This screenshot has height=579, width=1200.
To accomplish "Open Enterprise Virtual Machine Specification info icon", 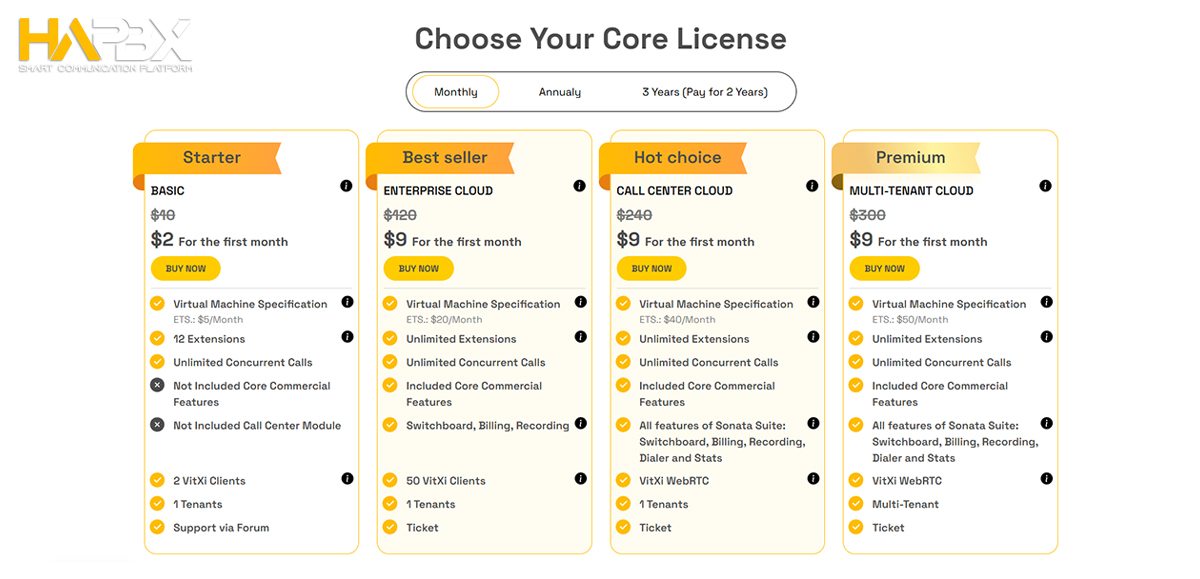I will pos(580,302).
